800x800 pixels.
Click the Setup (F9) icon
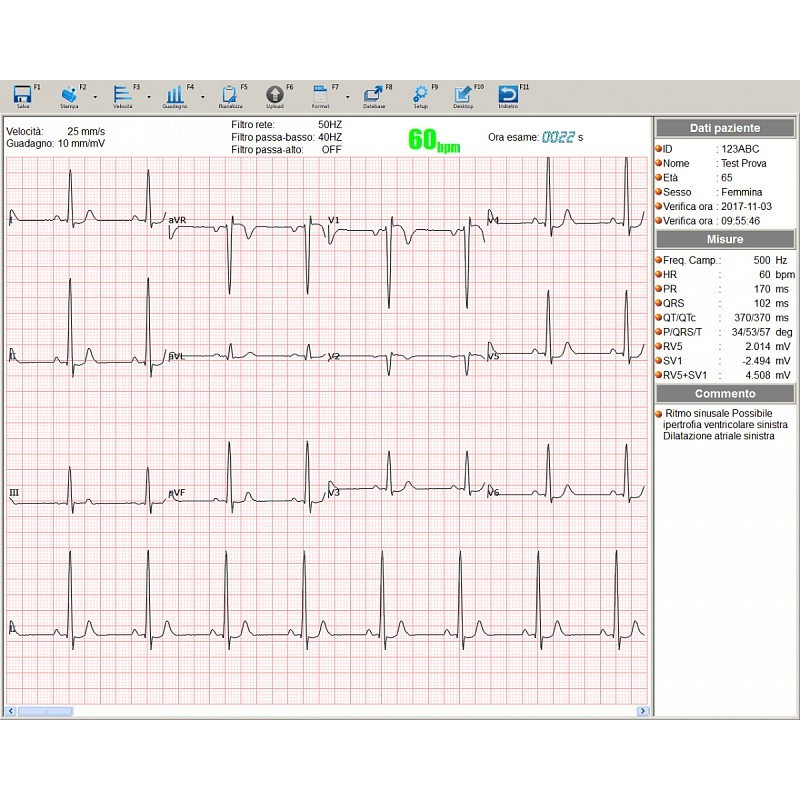pyautogui.click(x=420, y=92)
